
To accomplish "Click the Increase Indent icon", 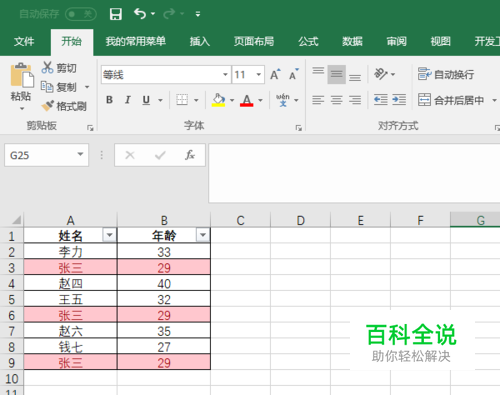I will point(399,100).
